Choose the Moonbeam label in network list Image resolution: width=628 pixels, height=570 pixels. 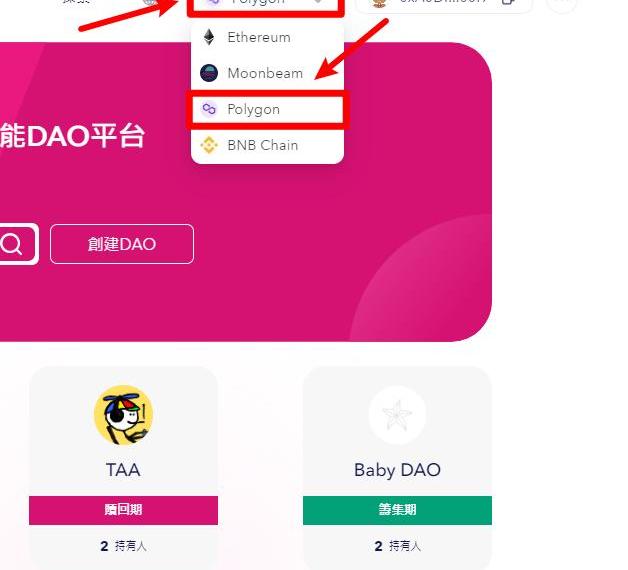[x=264, y=73]
